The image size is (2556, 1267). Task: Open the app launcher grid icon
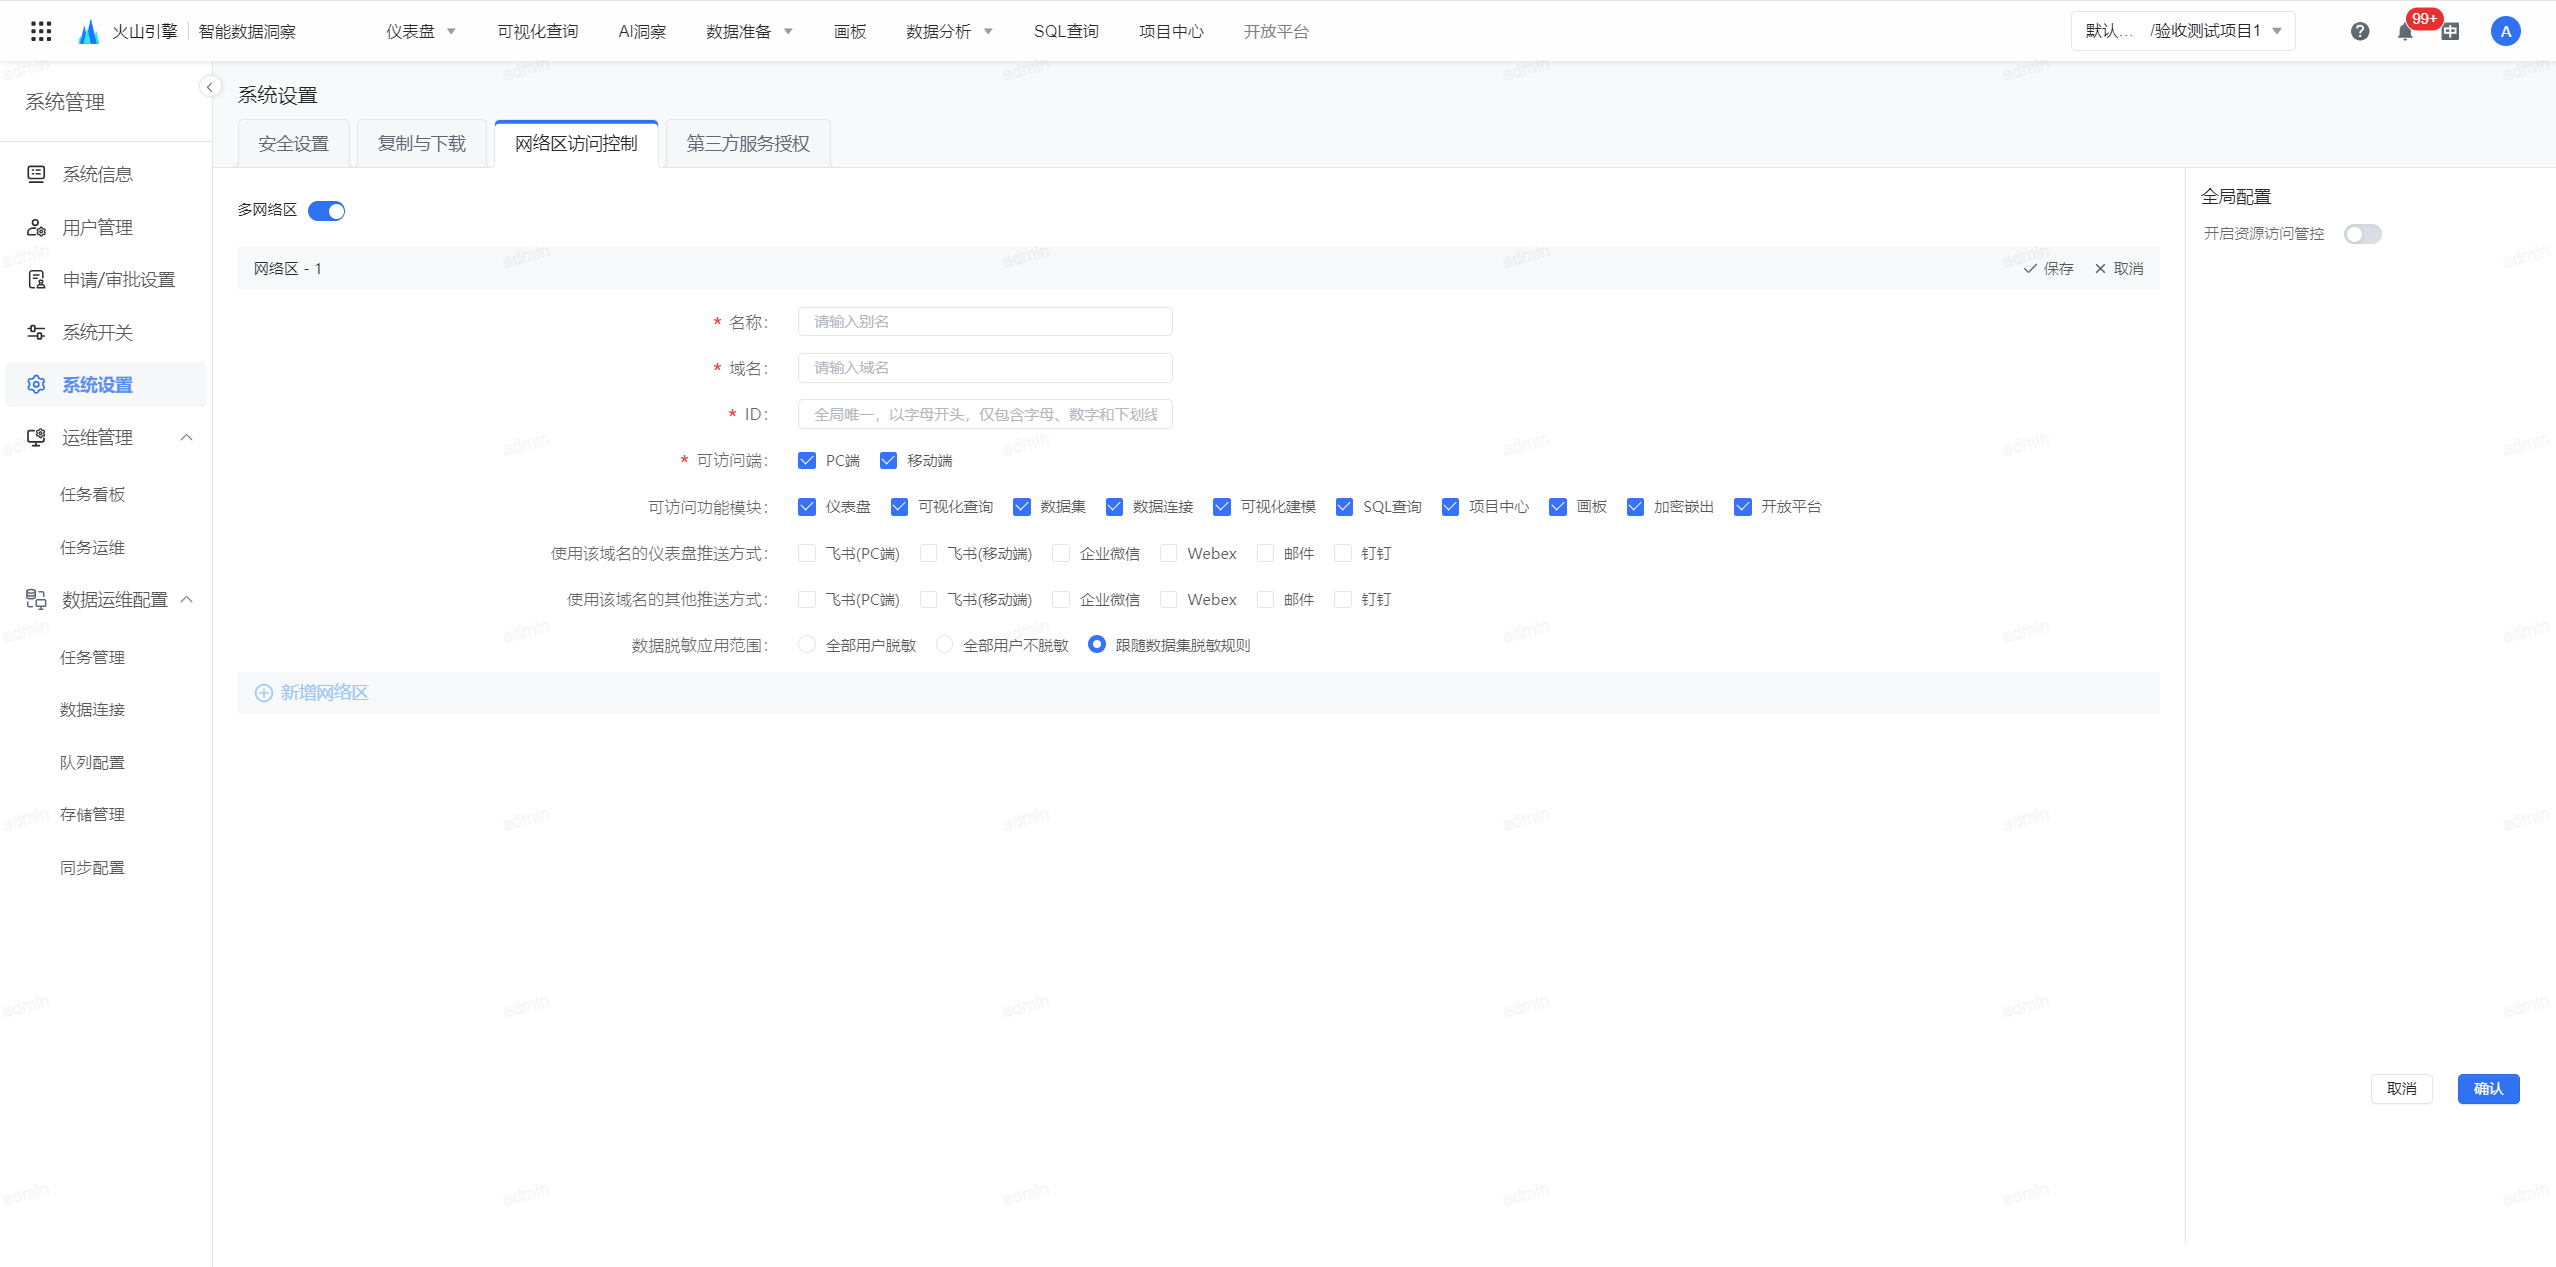click(x=41, y=31)
